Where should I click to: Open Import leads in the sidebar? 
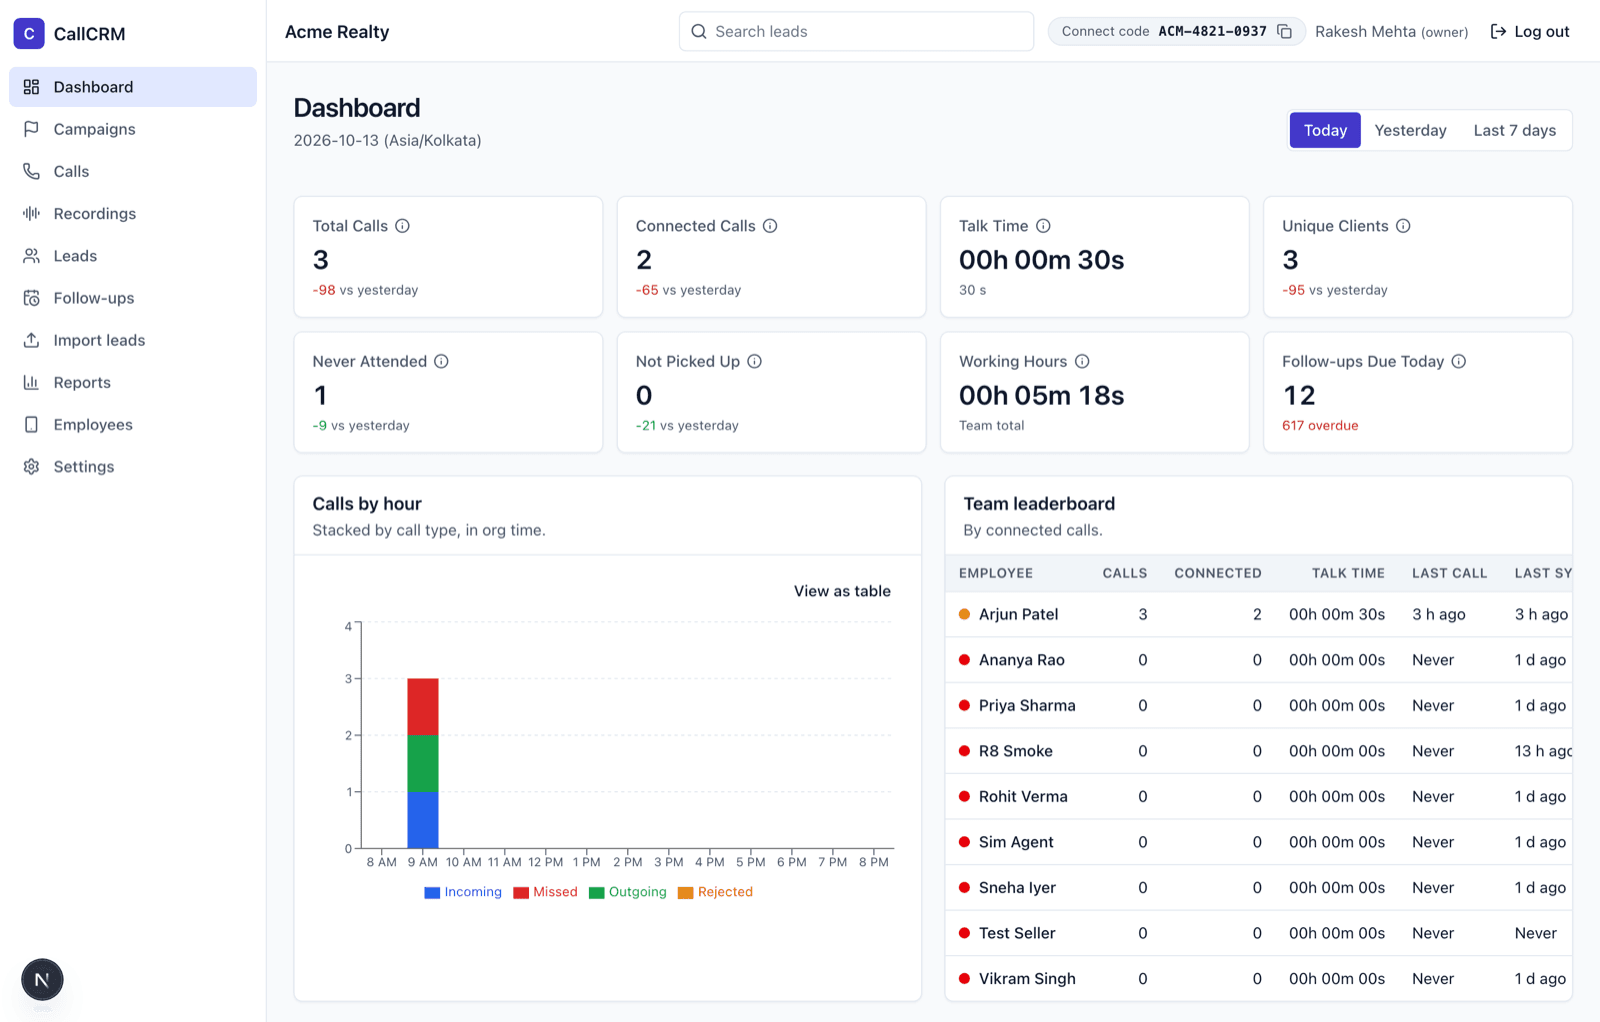pos(133,340)
